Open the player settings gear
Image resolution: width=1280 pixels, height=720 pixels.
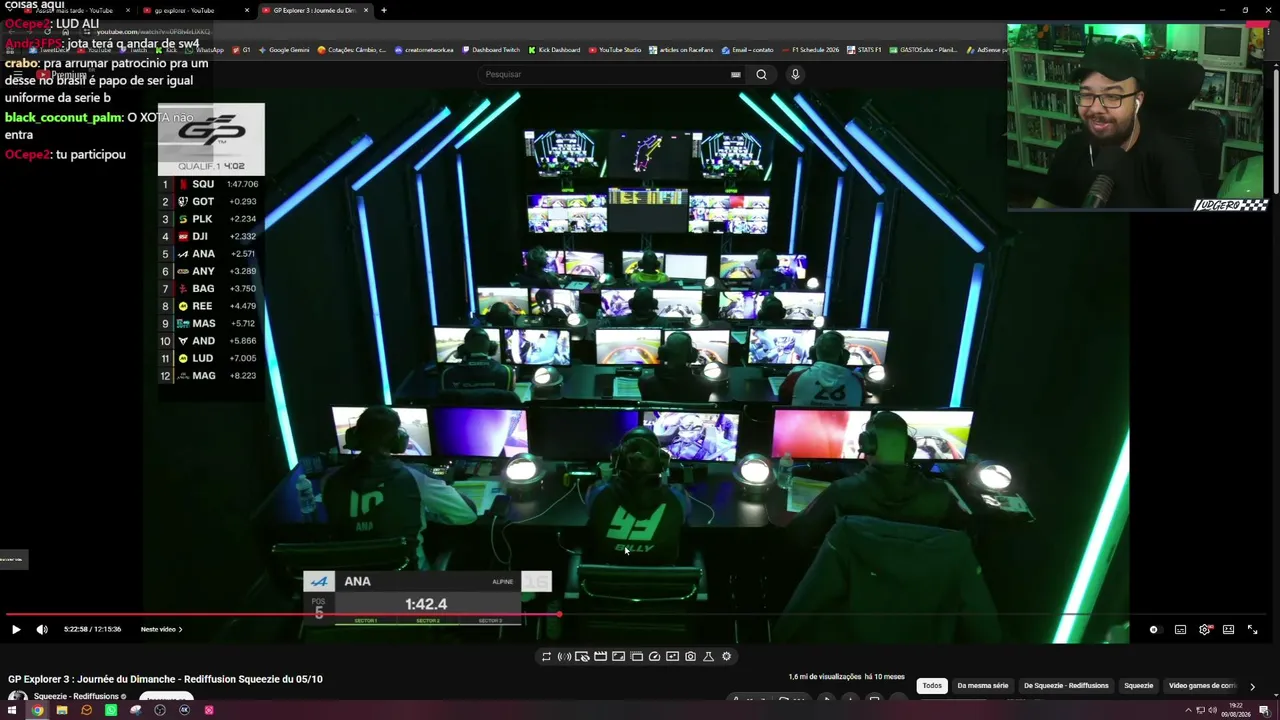coord(1204,629)
